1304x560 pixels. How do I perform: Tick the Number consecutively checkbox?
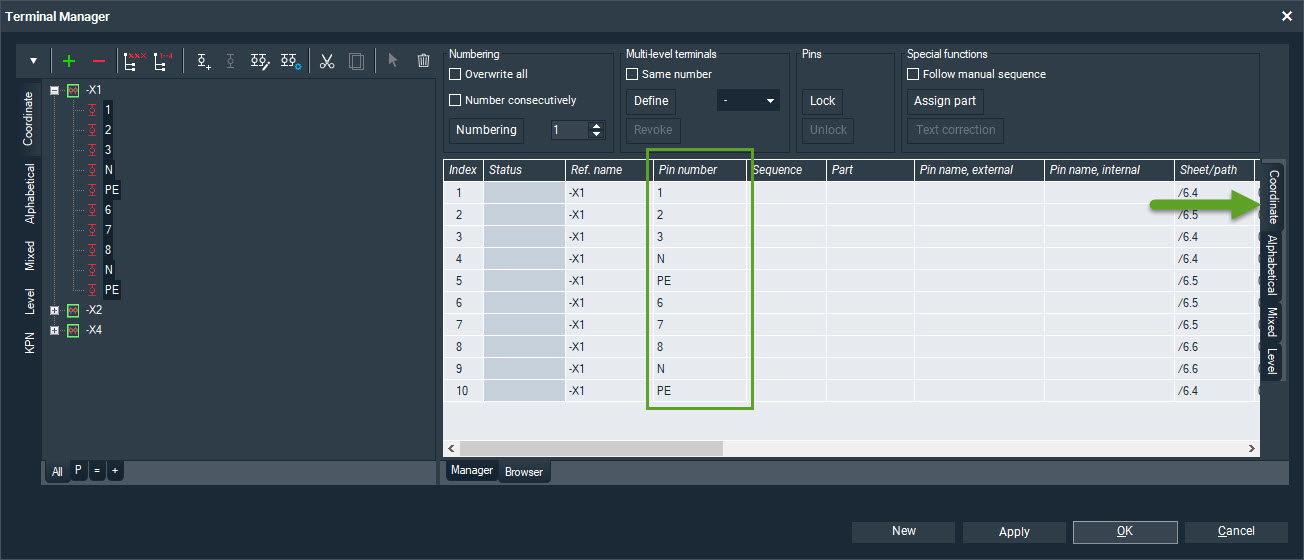(455, 100)
